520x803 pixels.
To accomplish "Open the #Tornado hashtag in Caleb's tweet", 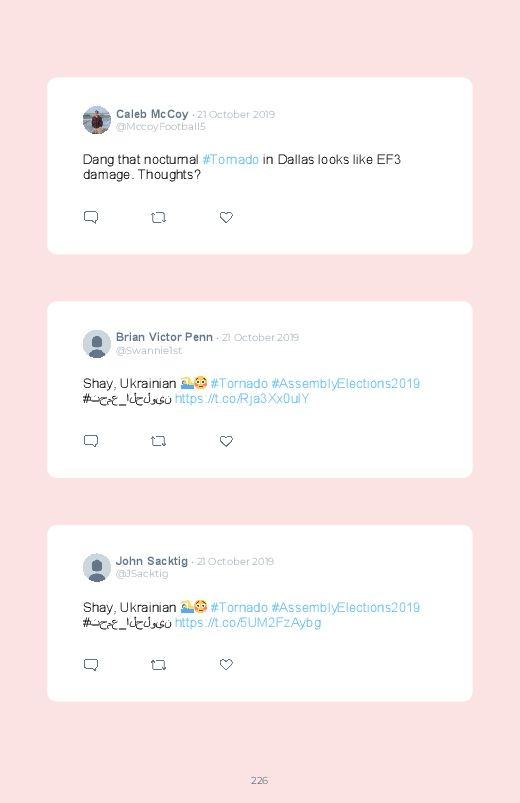I will click(x=231, y=160).
